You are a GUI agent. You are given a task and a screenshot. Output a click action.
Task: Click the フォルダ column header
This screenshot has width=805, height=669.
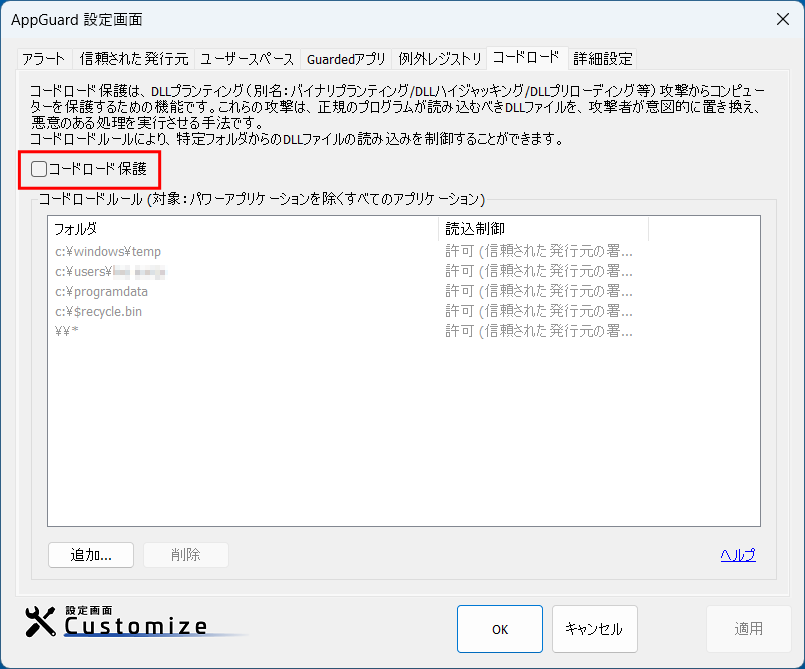coord(240,229)
